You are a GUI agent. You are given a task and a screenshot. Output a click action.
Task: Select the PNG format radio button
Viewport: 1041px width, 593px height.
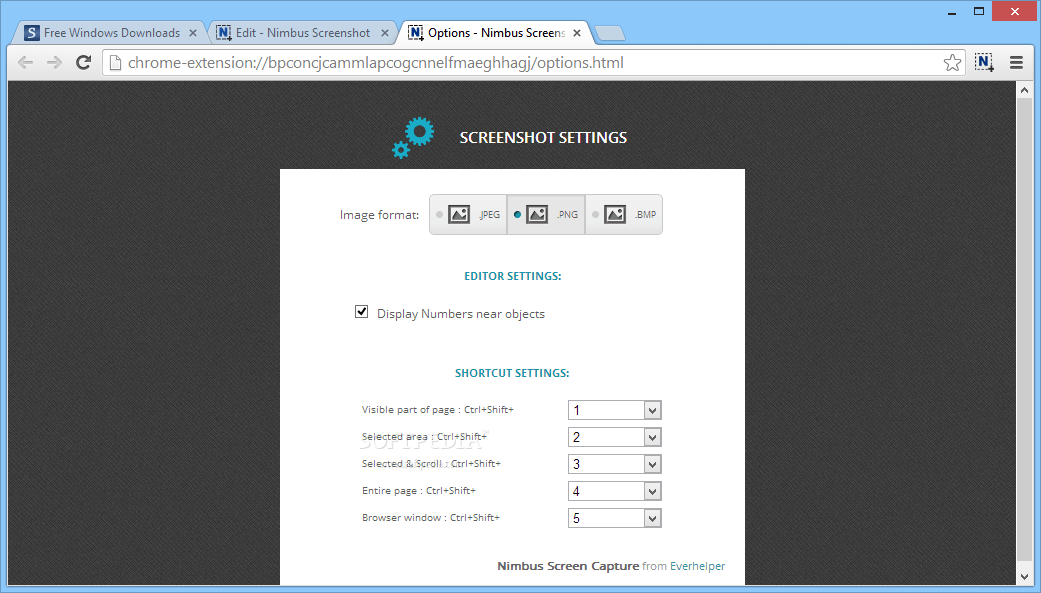pos(517,214)
